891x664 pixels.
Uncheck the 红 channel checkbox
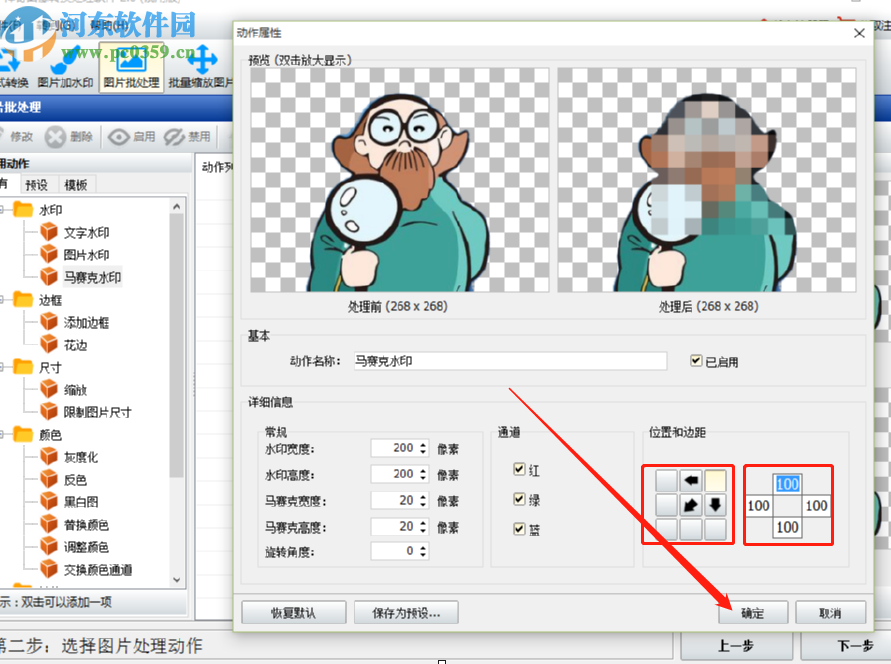(519, 469)
